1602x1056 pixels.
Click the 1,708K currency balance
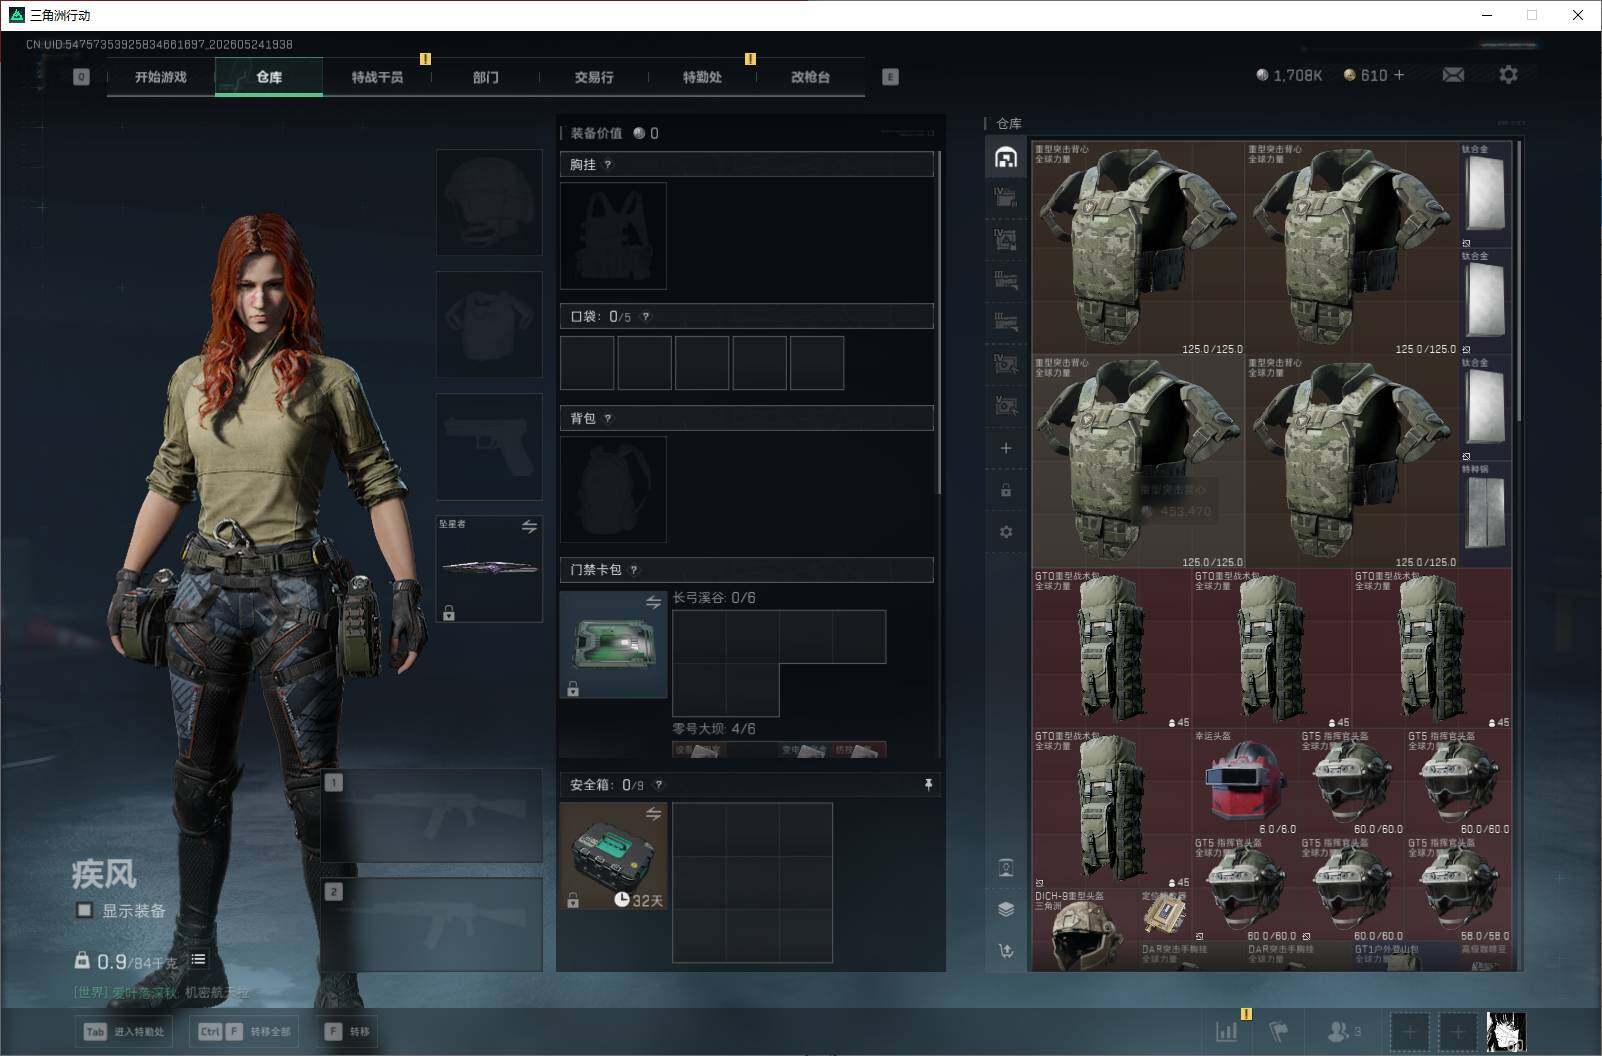pos(1289,75)
